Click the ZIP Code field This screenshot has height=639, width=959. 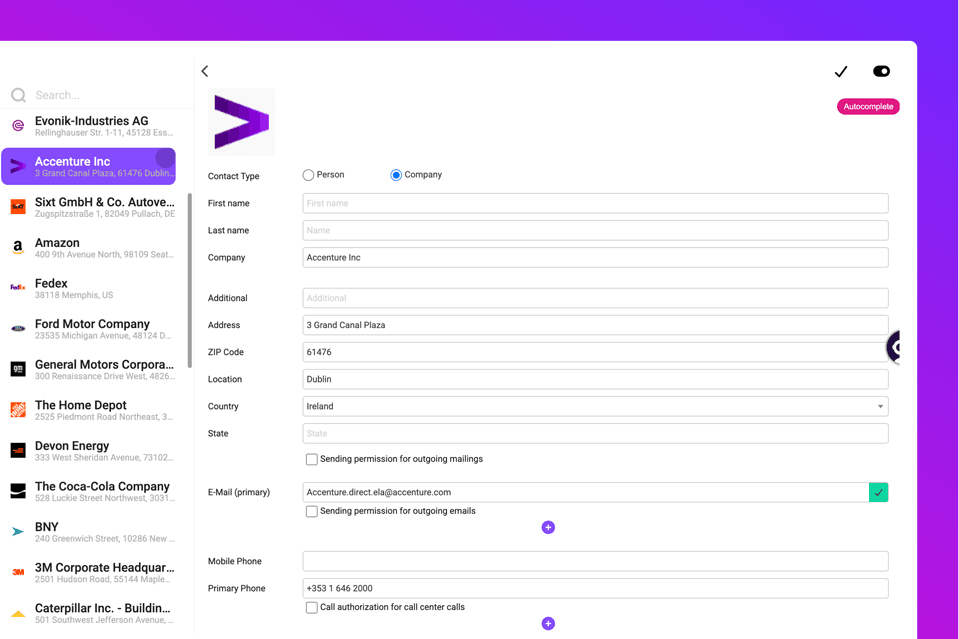pyautogui.click(x=595, y=352)
